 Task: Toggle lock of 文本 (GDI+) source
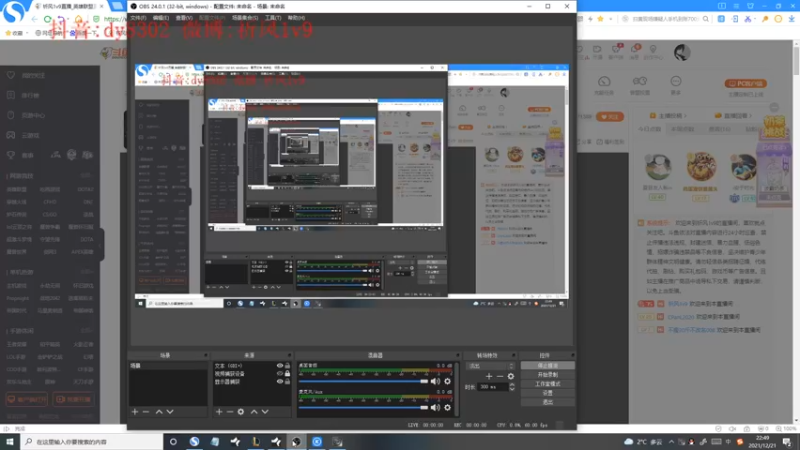(x=287, y=366)
